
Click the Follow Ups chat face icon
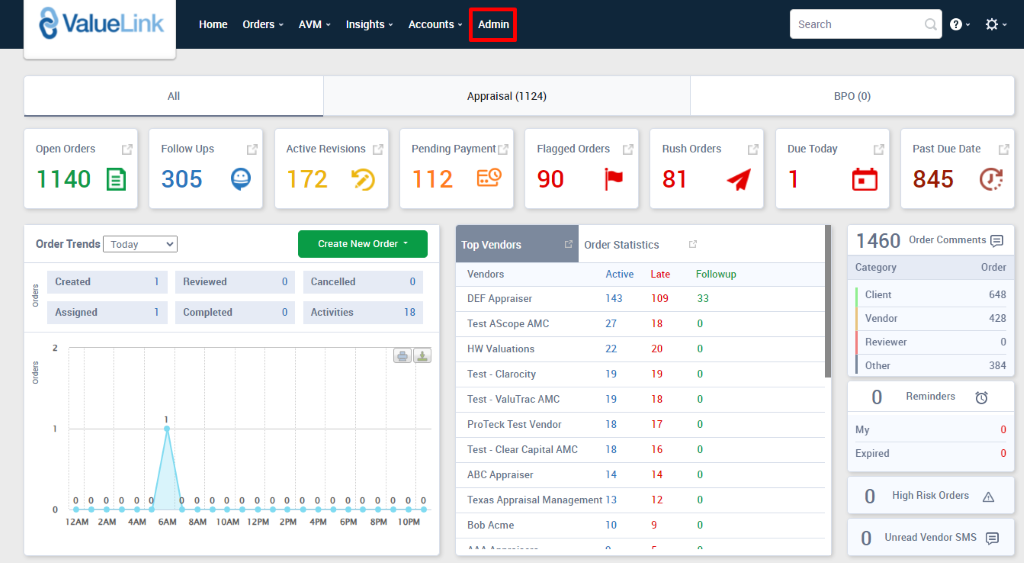[241, 178]
